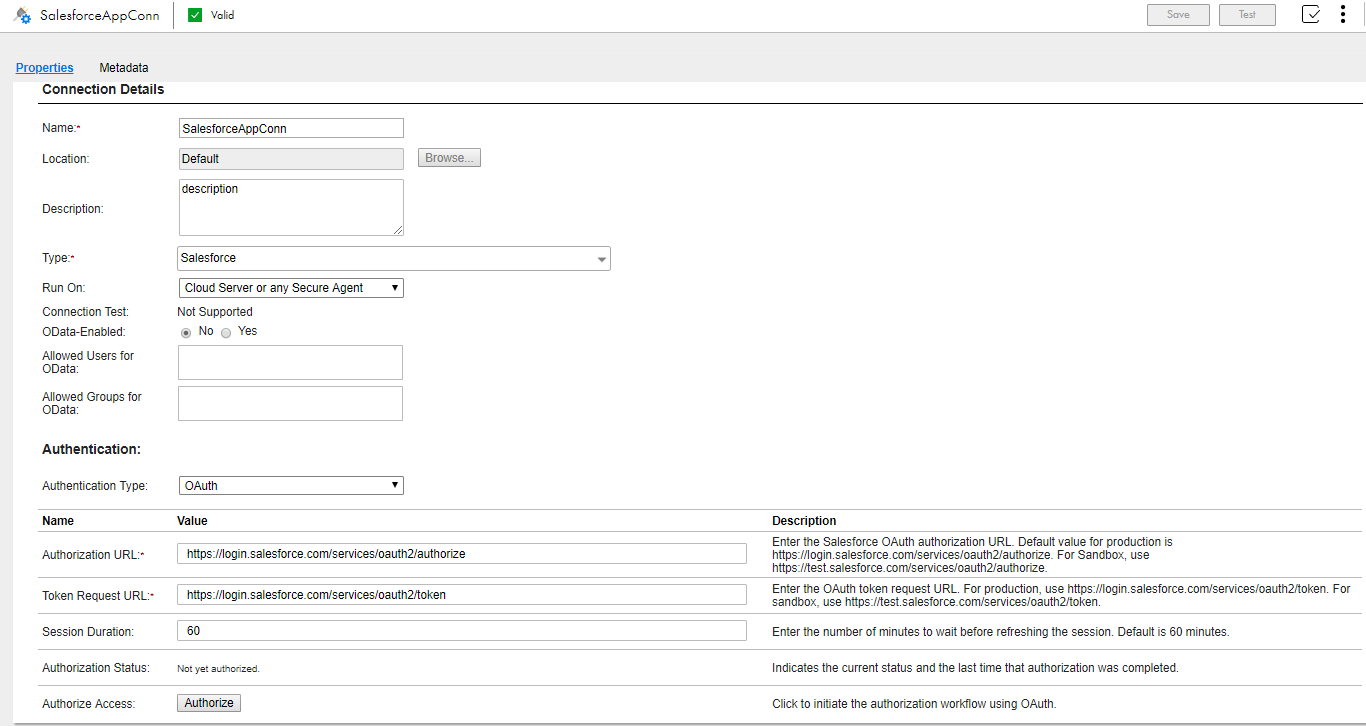Click the Browse button

pyautogui.click(x=449, y=158)
